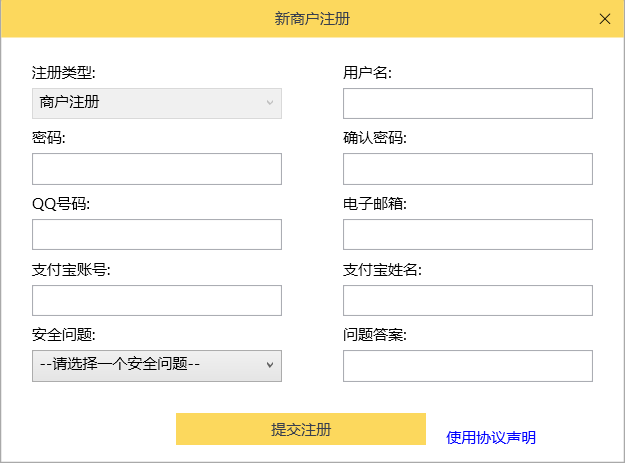
Task: Click the 注册类型 label
Action: click(x=64, y=72)
